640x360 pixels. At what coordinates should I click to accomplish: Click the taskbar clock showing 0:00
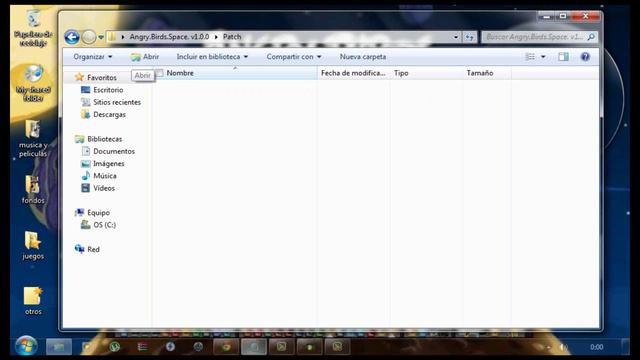[596, 347]
